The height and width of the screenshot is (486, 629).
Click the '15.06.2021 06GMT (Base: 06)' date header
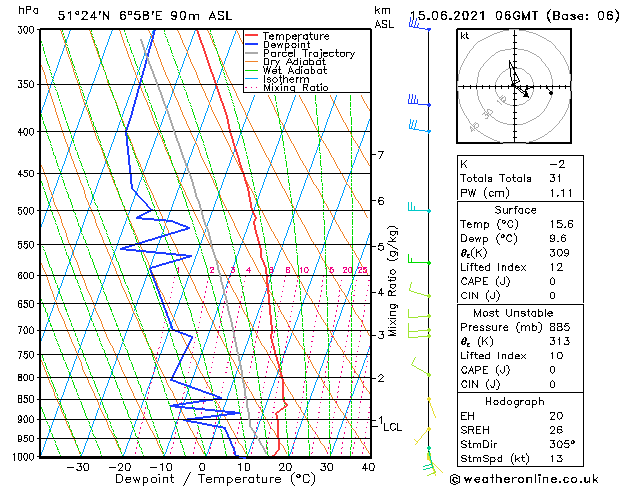[514, 16]
